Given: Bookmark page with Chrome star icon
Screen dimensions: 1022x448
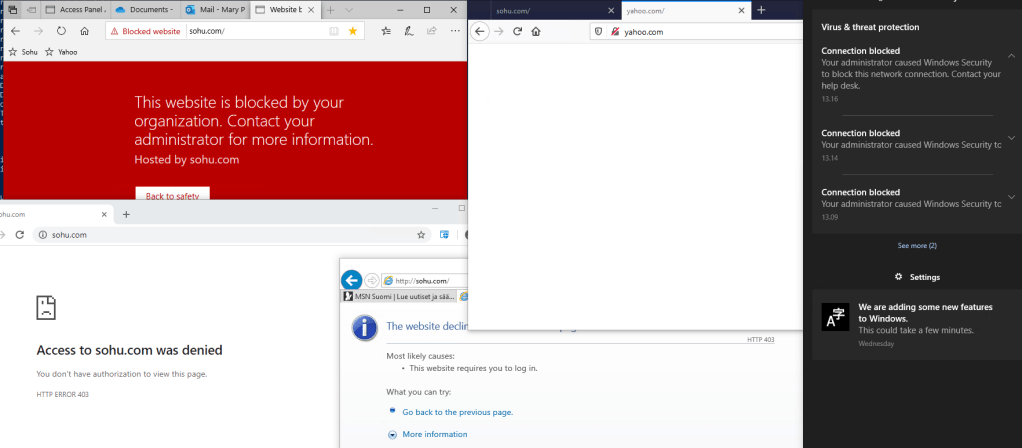Looking at the screenshot, I should coord(421,235).
